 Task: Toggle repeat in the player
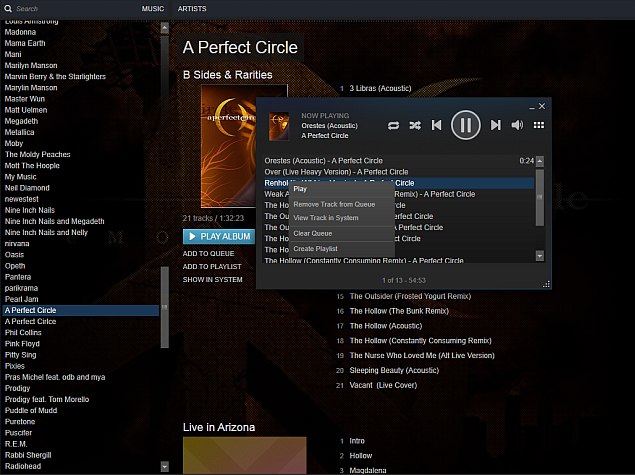[393, 126]
